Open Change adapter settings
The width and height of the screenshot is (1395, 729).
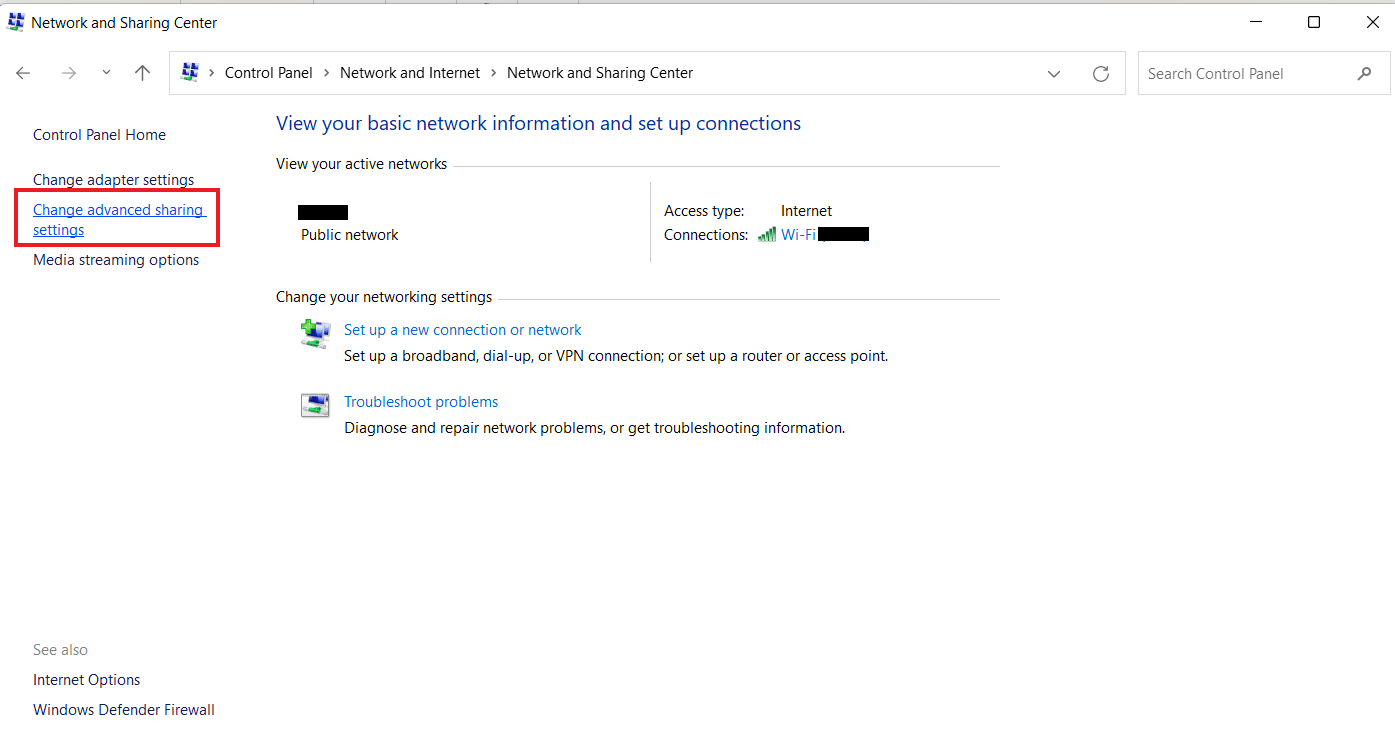(x=113, y=180)
